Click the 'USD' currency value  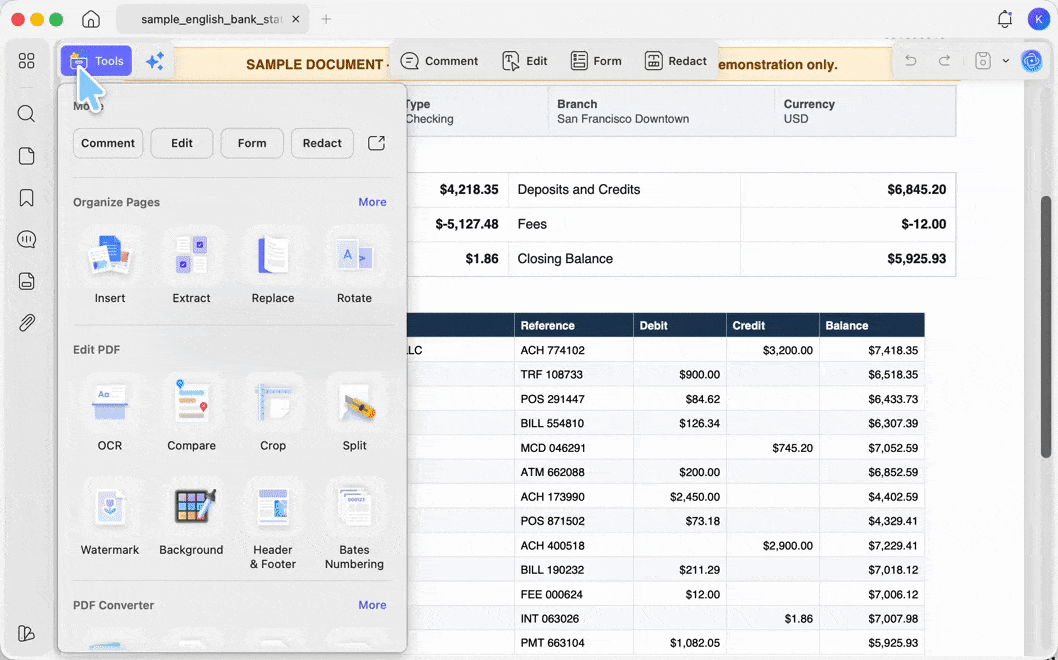tap(796, 119)
